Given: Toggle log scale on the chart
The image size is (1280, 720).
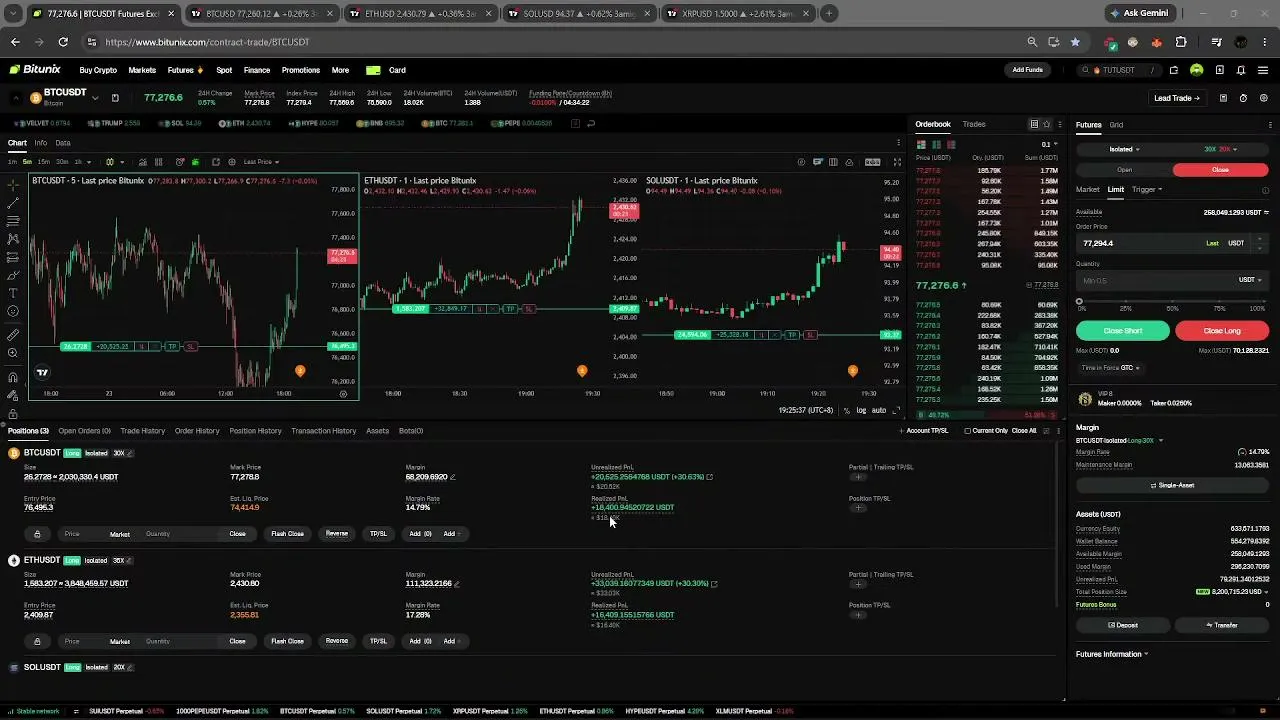Looking at the screenshot, I should click(x=861, y=410).
